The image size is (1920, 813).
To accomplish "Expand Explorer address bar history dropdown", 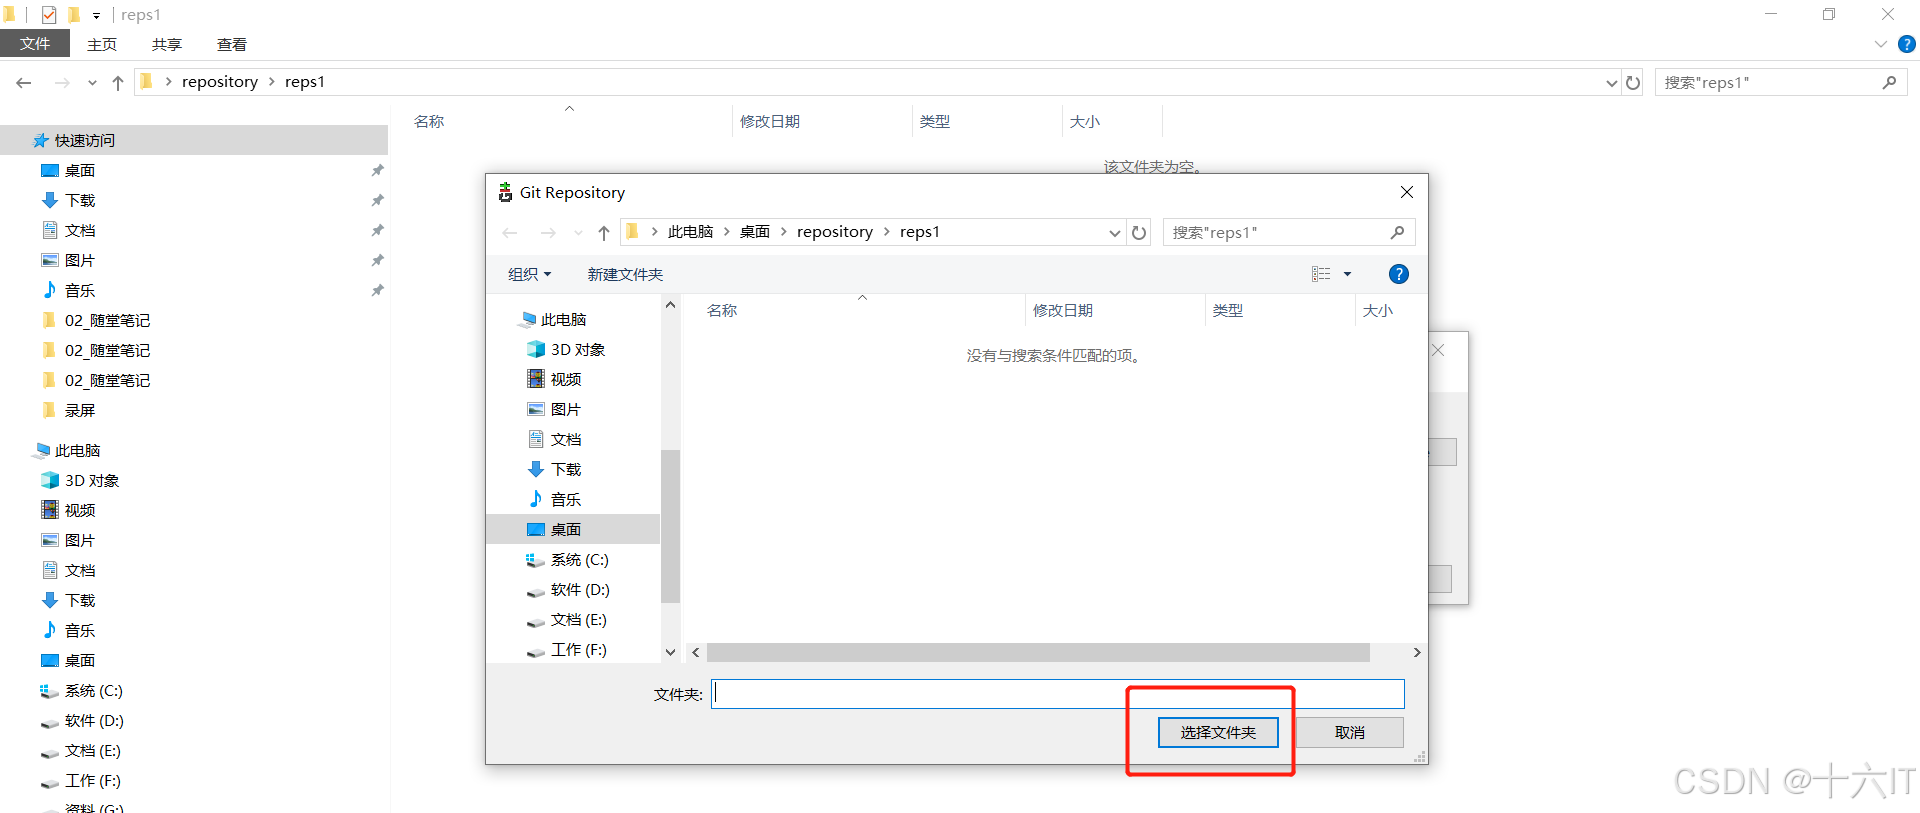I will click(1611, 82).
